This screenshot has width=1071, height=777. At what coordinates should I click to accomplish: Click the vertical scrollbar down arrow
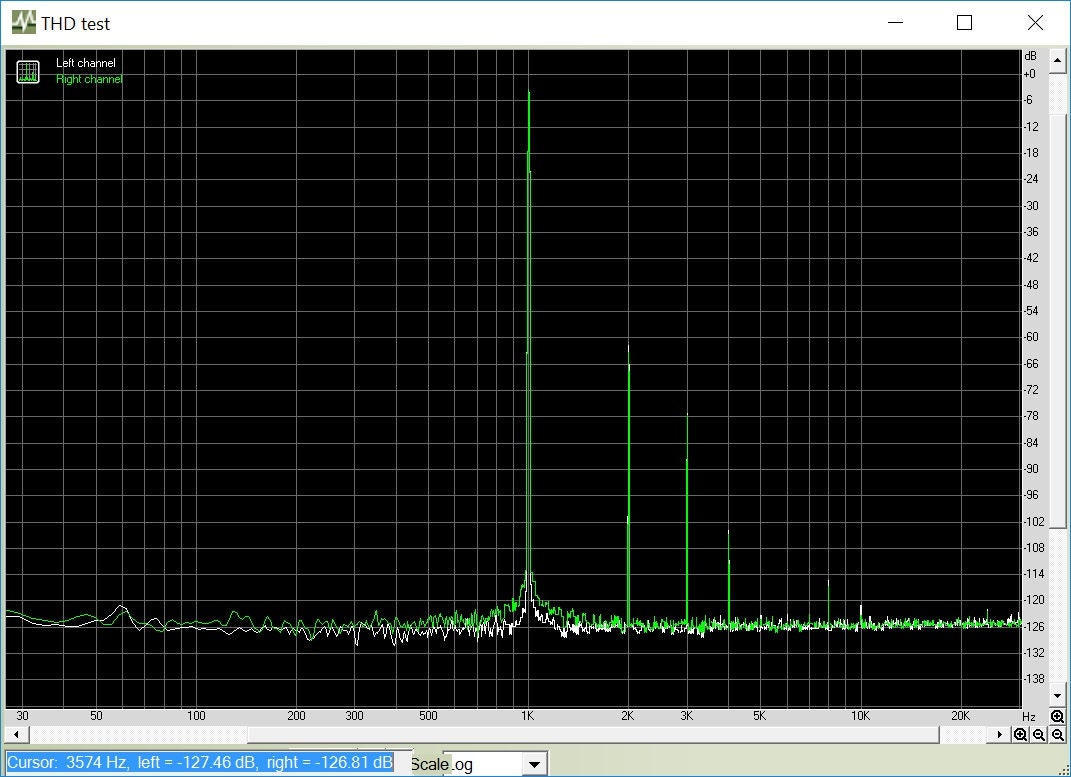click(1057, 696)
